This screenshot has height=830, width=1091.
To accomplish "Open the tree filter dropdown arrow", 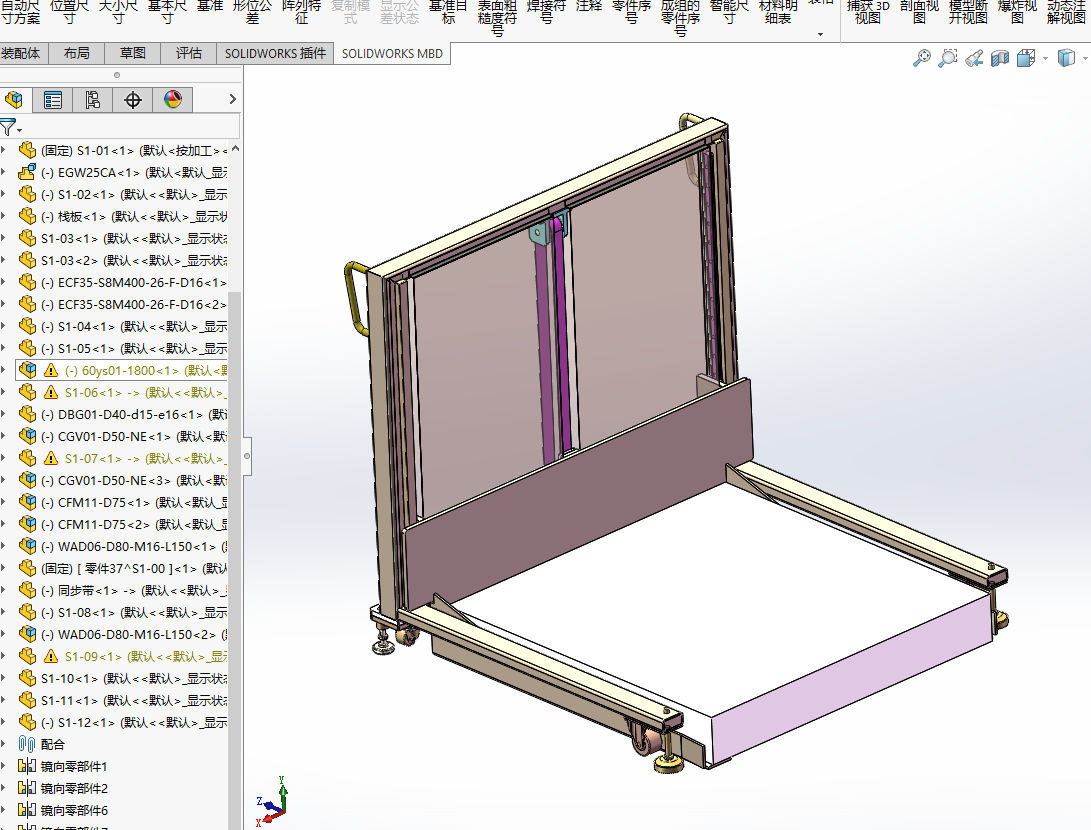I will pos(19,130).
